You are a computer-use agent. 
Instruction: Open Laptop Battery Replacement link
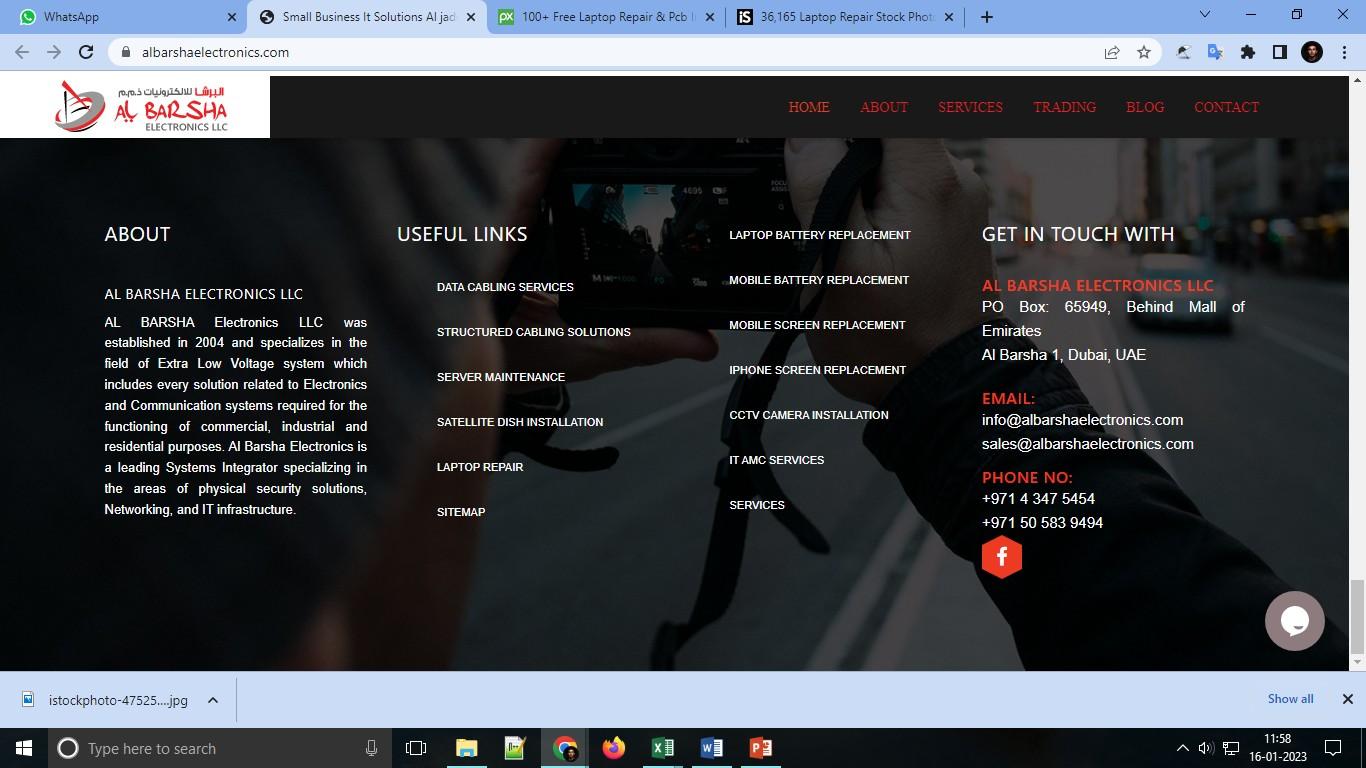820,235
